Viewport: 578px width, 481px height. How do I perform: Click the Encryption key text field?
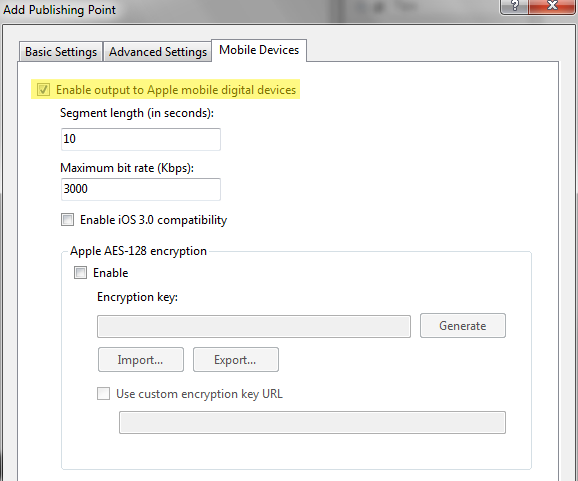click(254, 326)
